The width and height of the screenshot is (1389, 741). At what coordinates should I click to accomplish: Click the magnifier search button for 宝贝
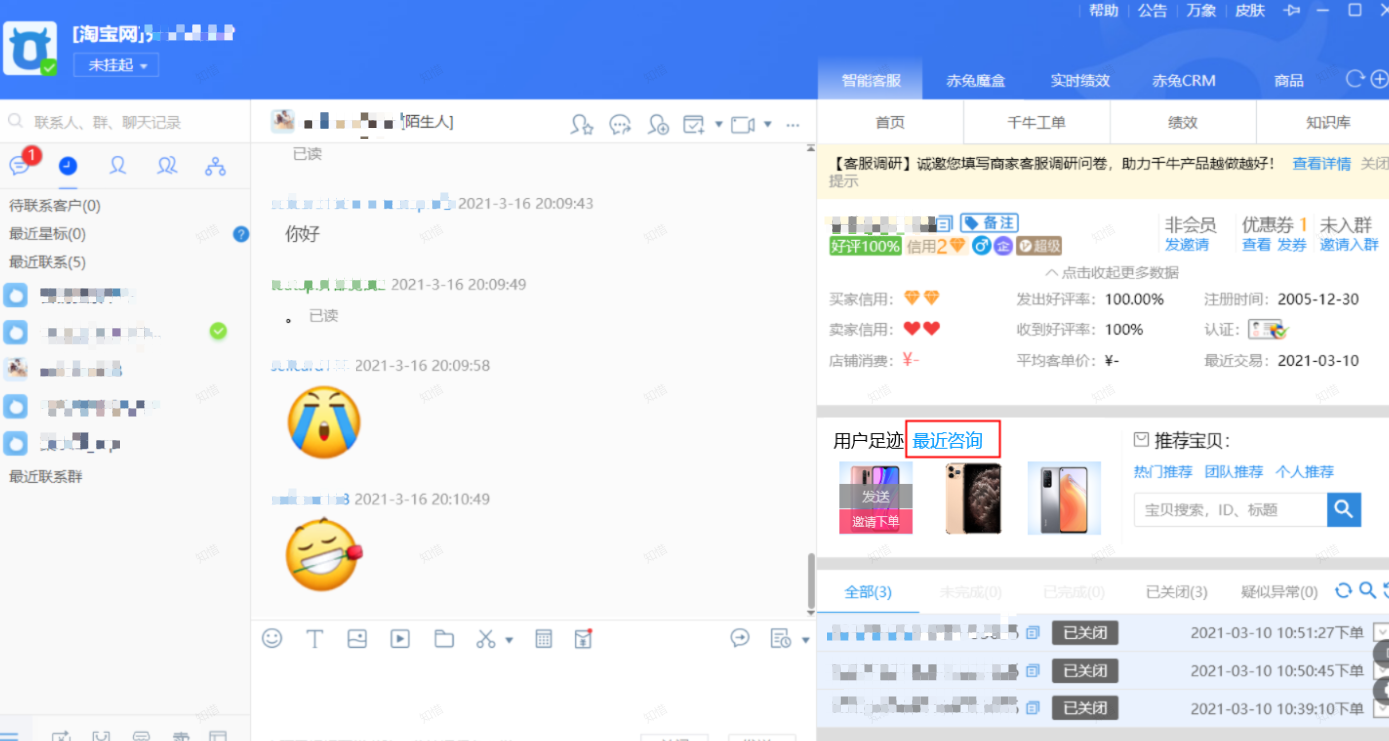(1344, 509)
